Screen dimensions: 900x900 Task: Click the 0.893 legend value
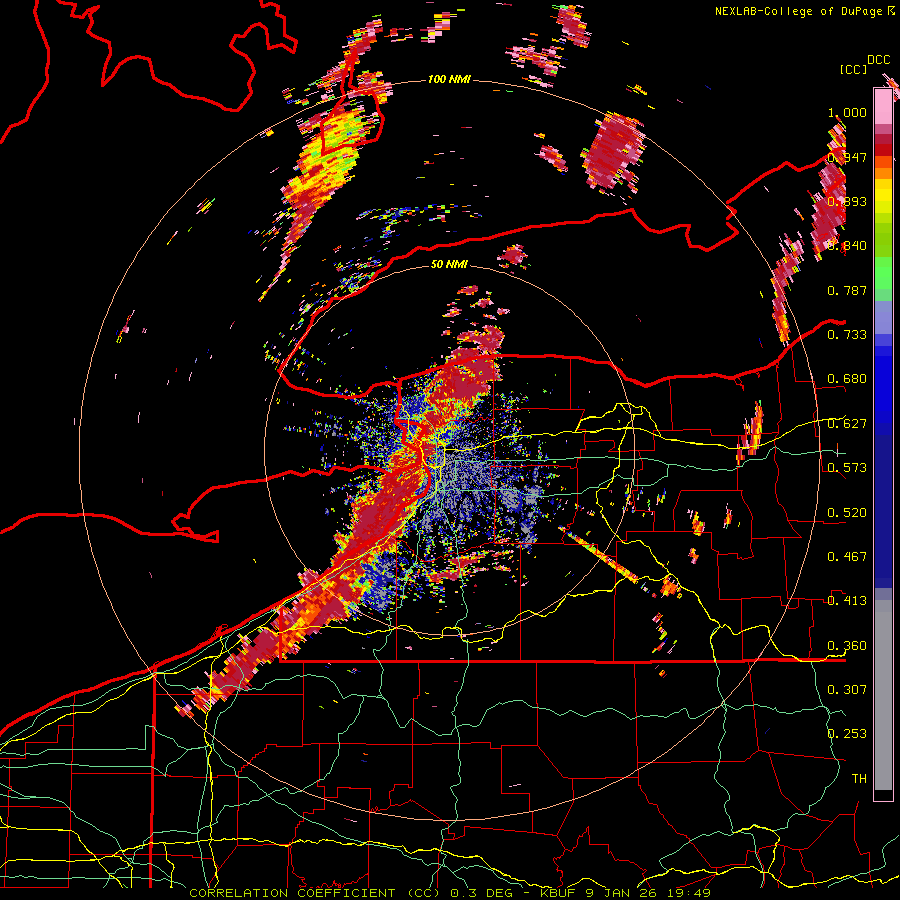pyautogui.click(x=847, y=201)
